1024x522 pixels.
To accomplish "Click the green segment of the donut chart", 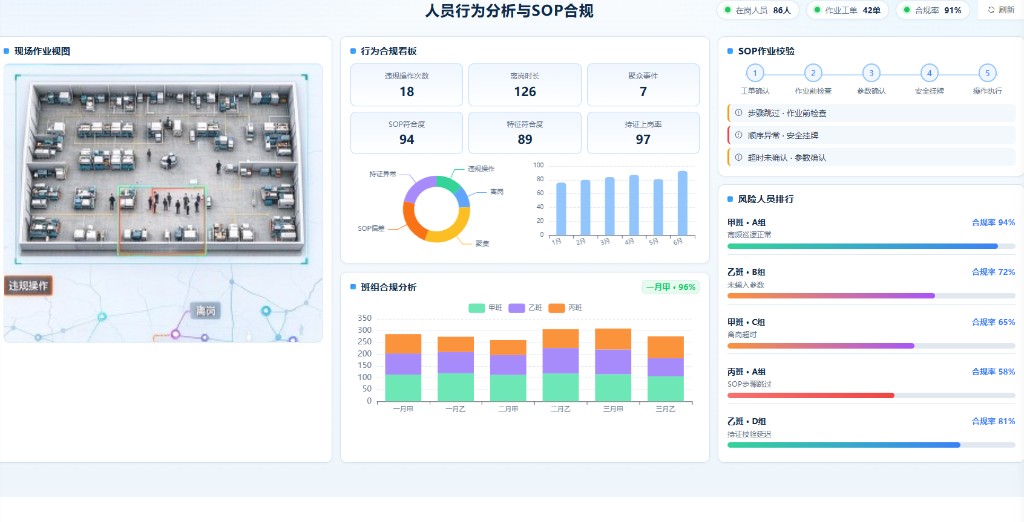I will [449, 184].
